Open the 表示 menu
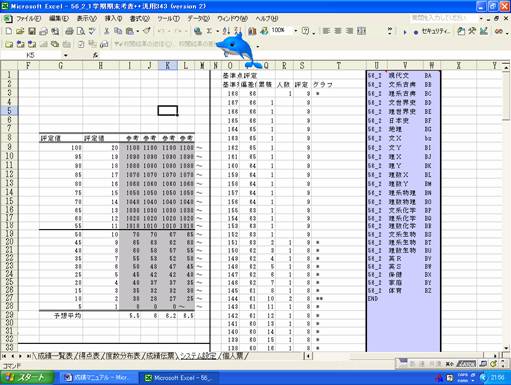511x385 pixels. pyautogui.click(x=87, y=19)
